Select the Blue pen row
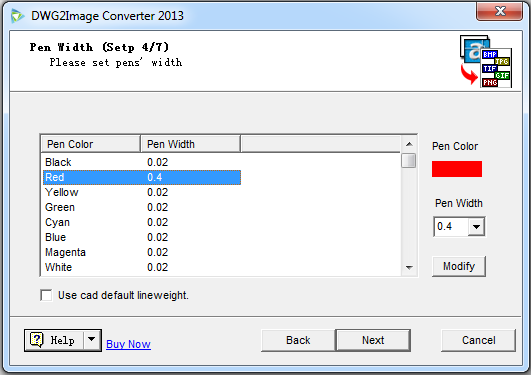Image resolution: width=531 pixels, height=375 pixels. click(142, 237)
